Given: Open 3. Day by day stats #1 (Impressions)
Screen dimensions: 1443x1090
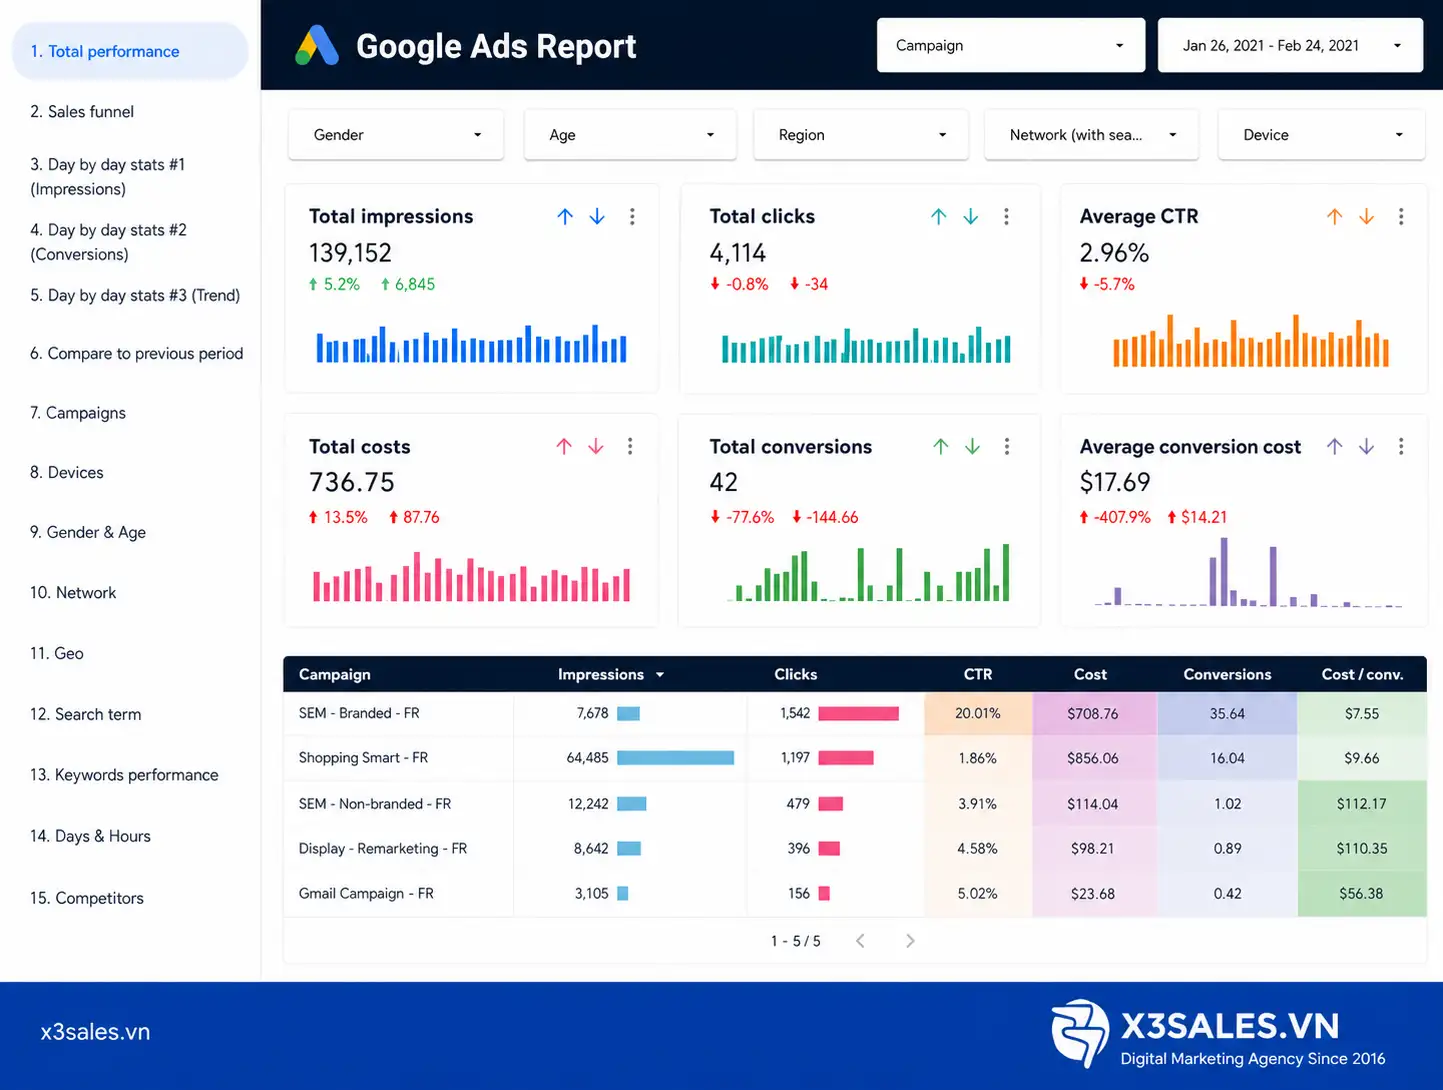Looking at the screenshot, I should coord(107,177).
